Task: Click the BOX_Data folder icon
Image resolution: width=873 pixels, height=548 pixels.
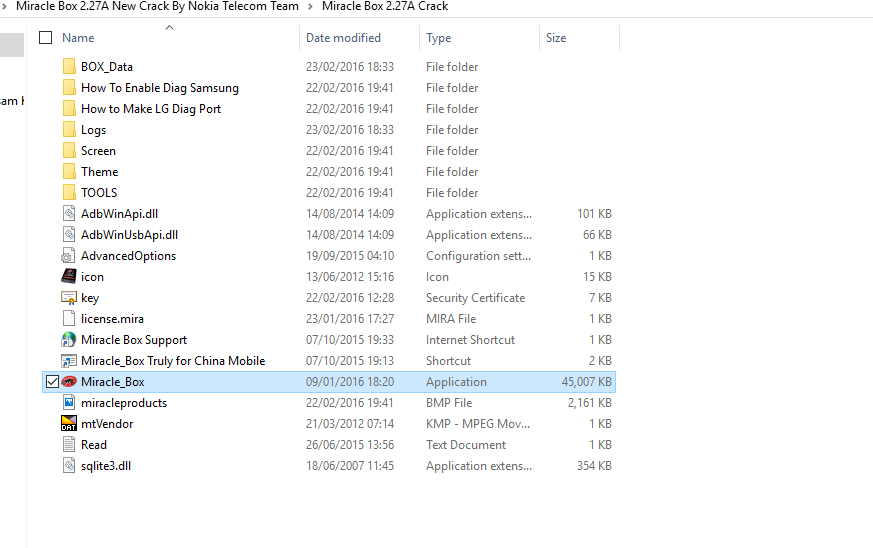Action: tap(69, 66)
